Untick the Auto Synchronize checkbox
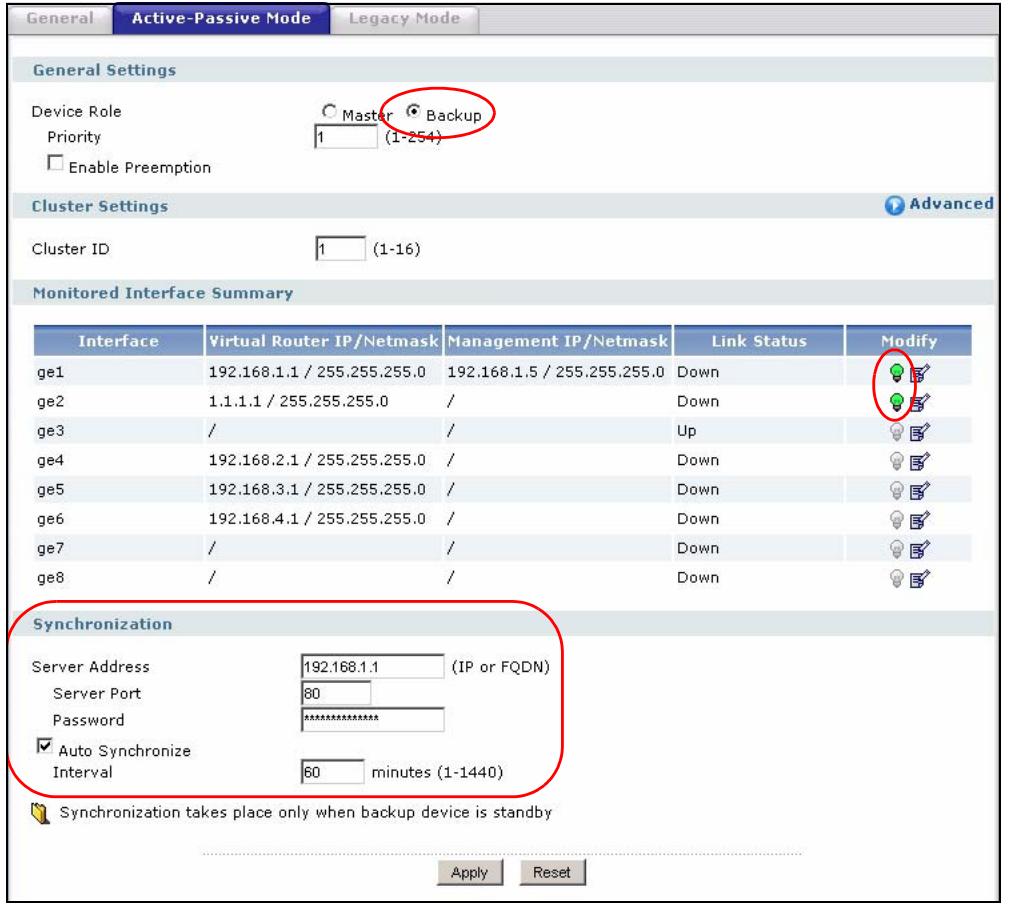The image size is (1009, 906). [44, 746]
